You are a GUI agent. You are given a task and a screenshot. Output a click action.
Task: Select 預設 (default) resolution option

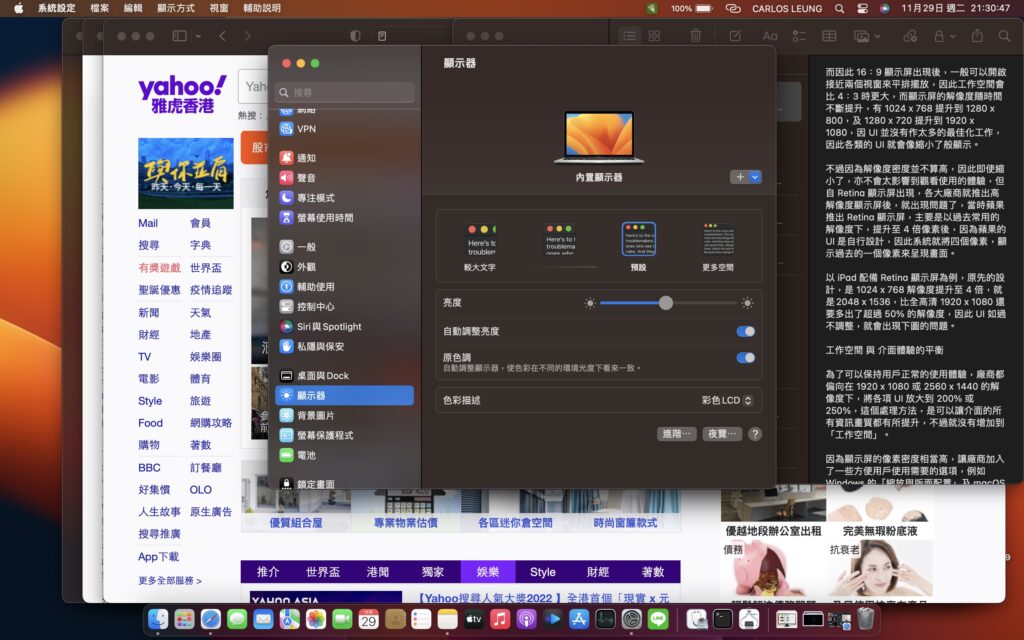click(x=639, y=246)
